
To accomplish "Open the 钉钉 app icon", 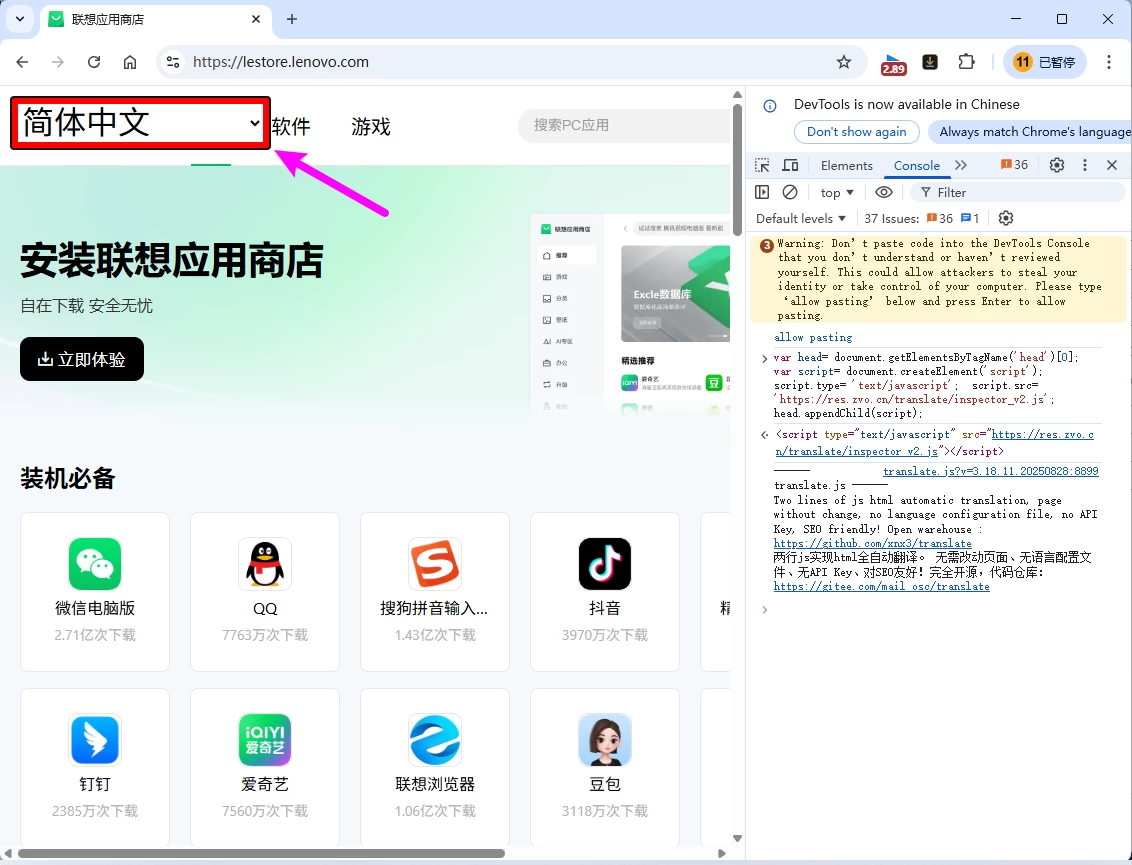I will point(95,739).
